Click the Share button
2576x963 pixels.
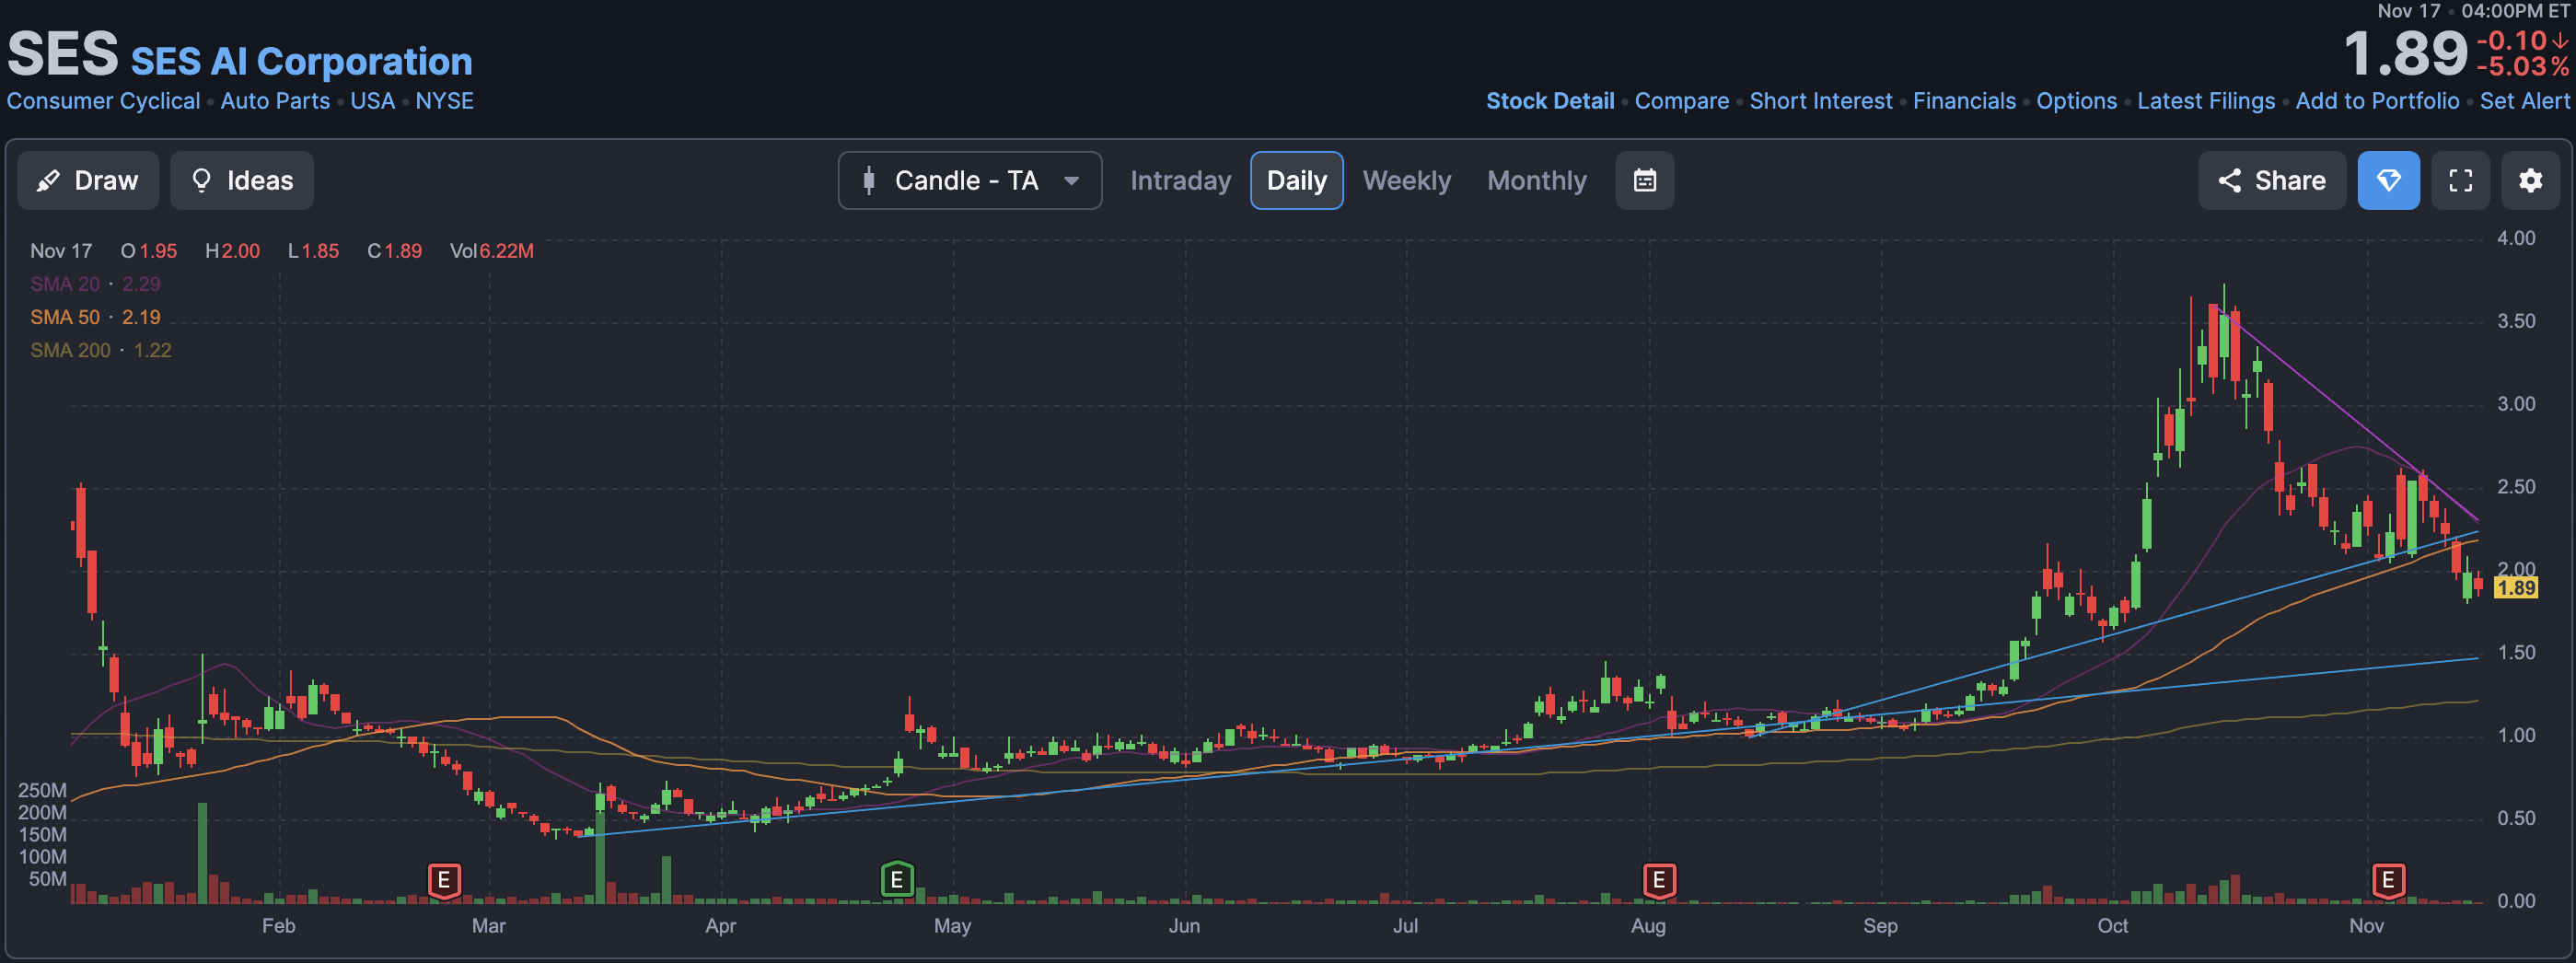[2271, 181]
